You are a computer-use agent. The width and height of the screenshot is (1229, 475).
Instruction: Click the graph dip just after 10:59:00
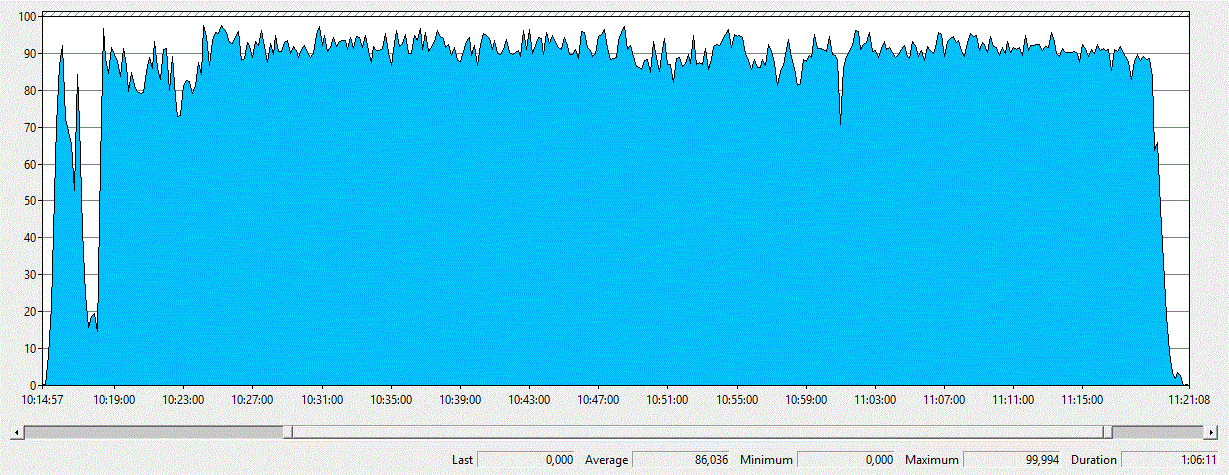point(840,120)
